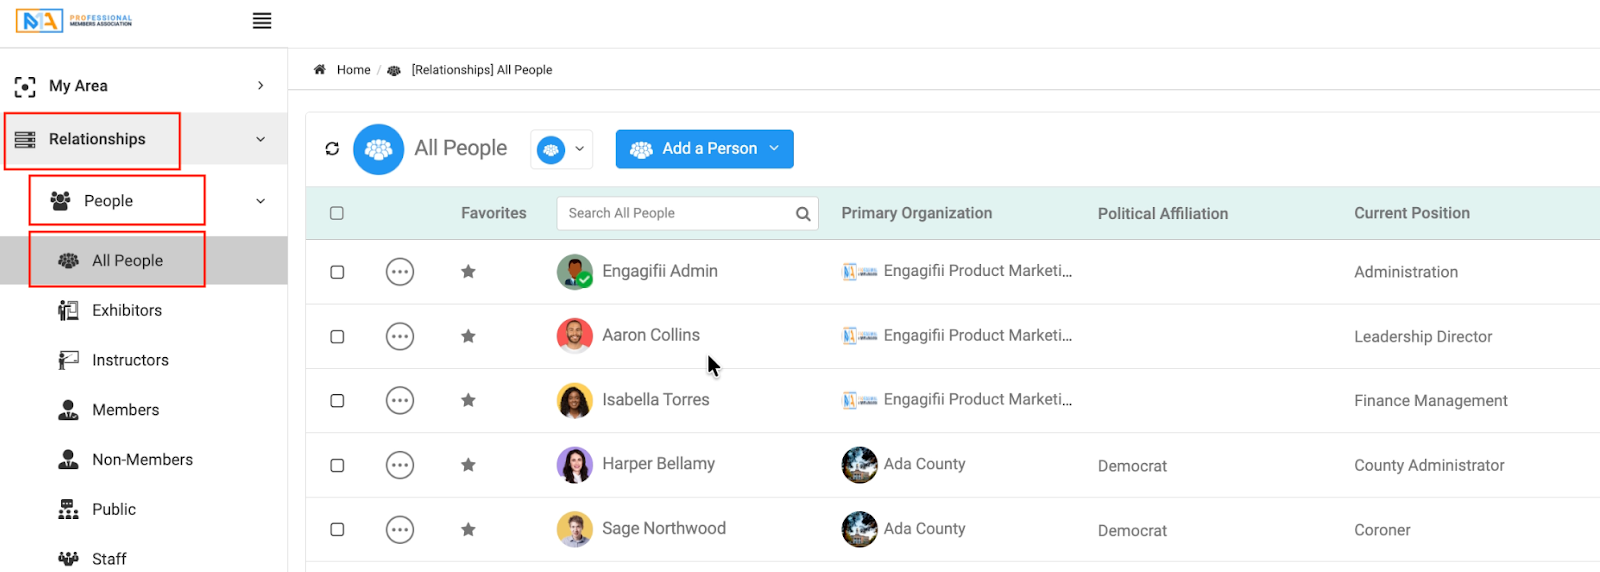Click Harper Bellamy's profile avatar

point(574,465)
